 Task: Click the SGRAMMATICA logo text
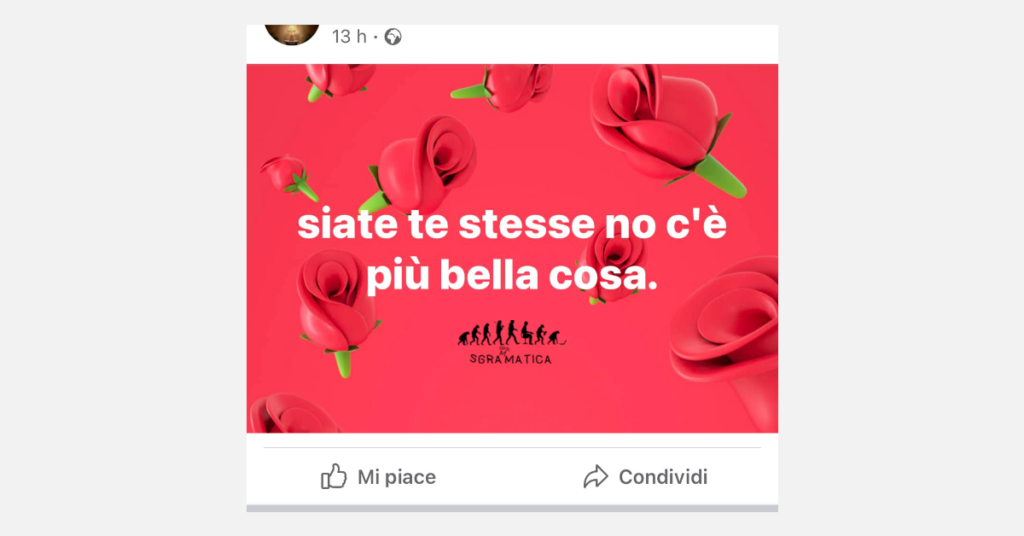pos(511,358)
